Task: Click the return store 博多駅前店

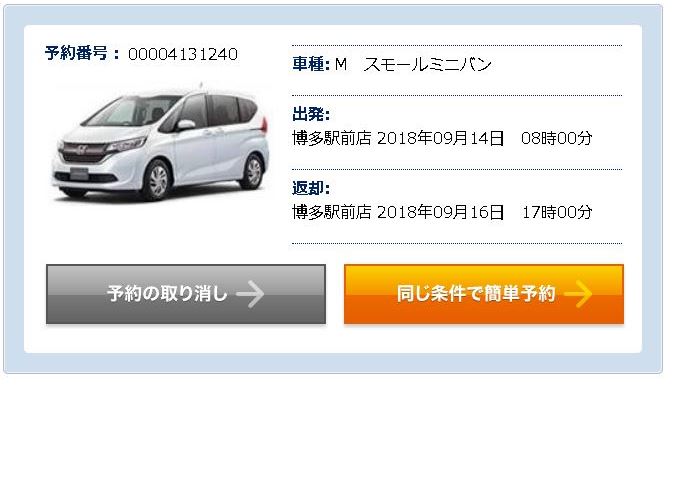Action: click(332, 212)
